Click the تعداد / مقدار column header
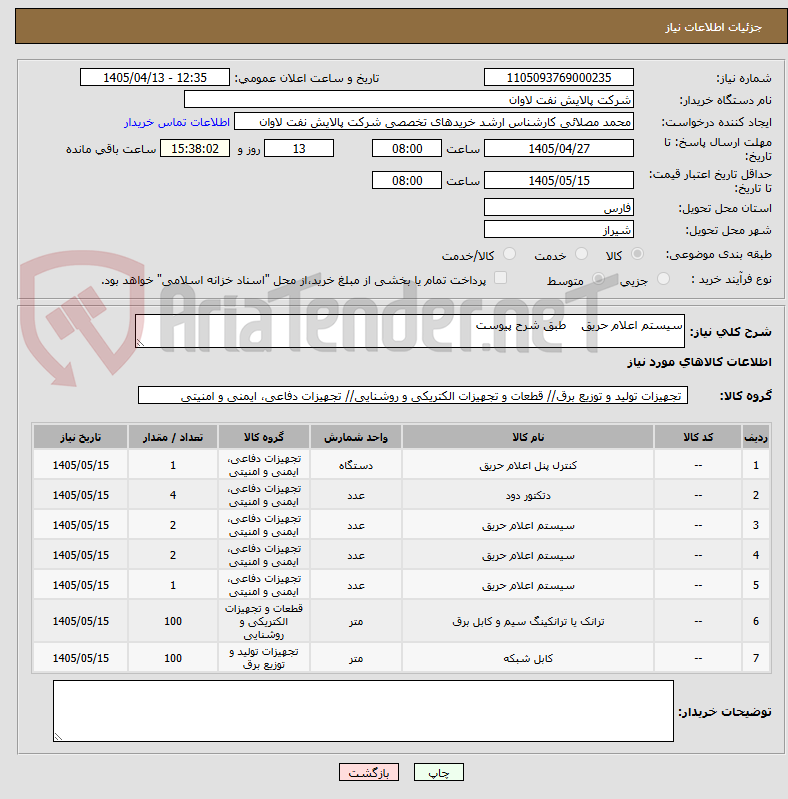The width and height of the screenshot is (788, 799). 173,437
